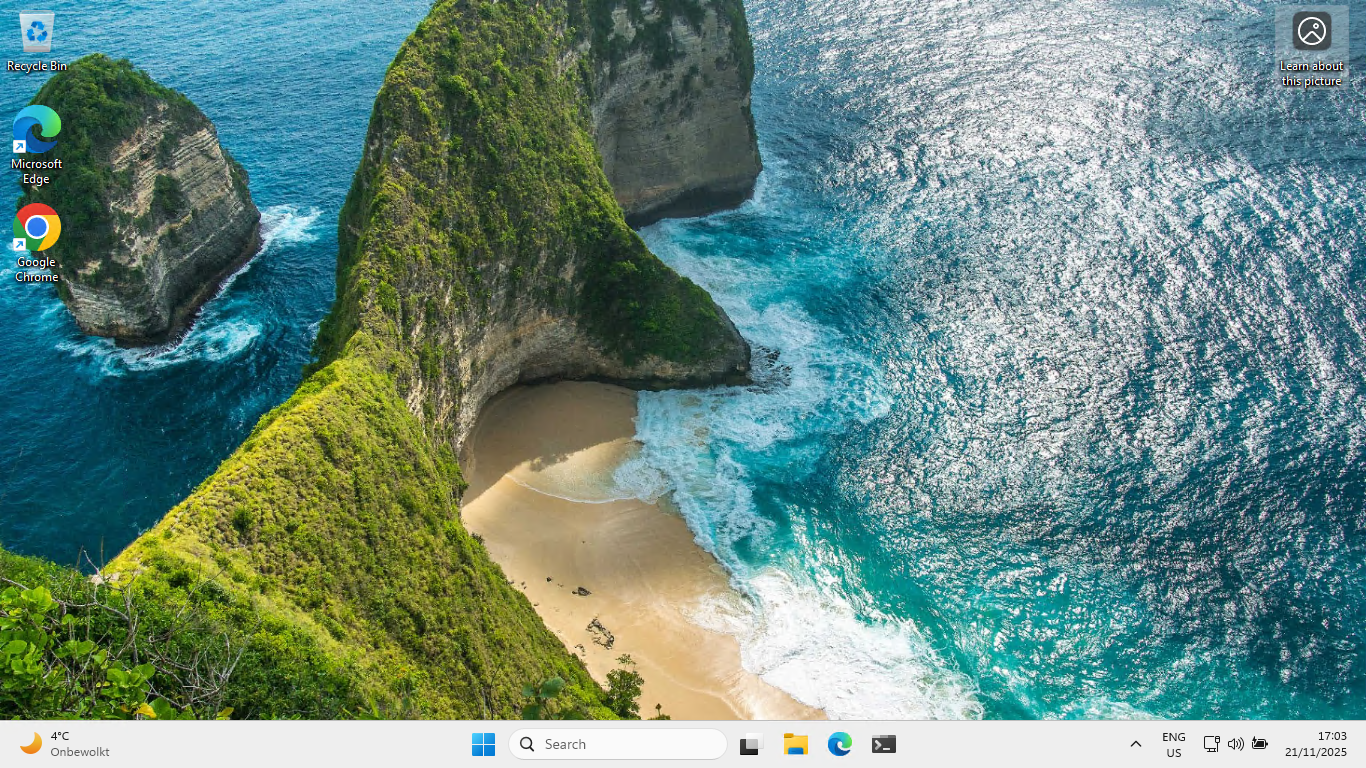This screenshot has height=768, width=1366.
Task: Open the ENG US language switcher
Action: pos(1173,744)
